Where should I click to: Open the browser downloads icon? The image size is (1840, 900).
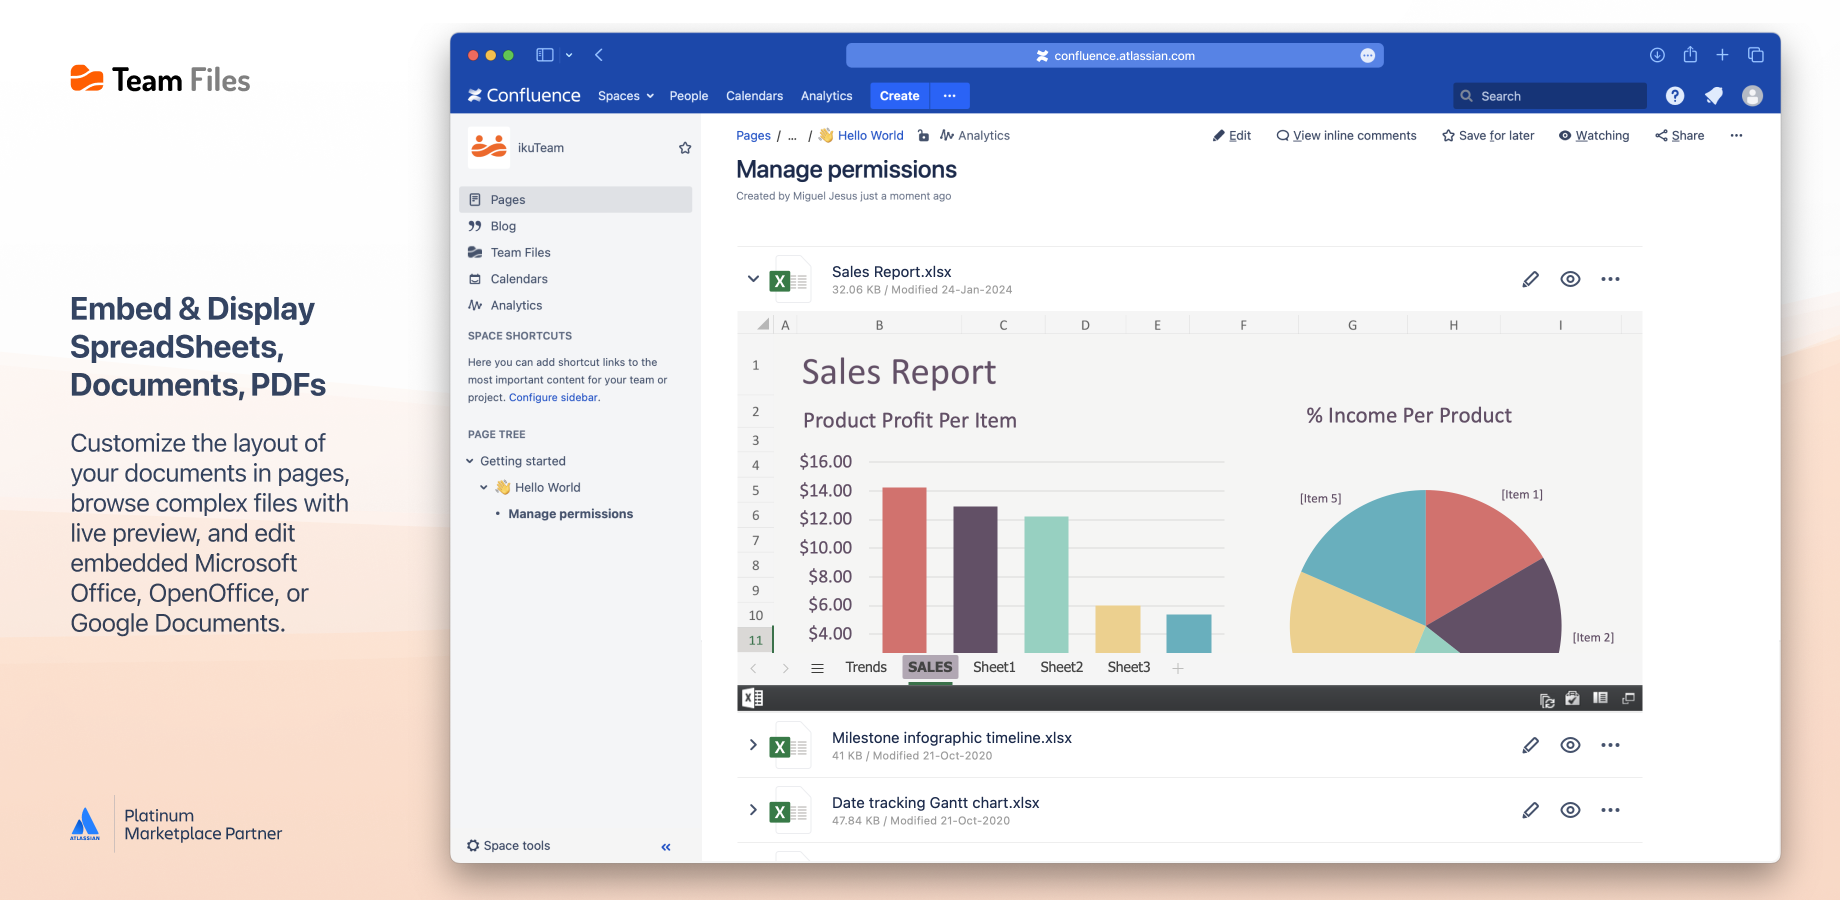(x=1657, y=55)
